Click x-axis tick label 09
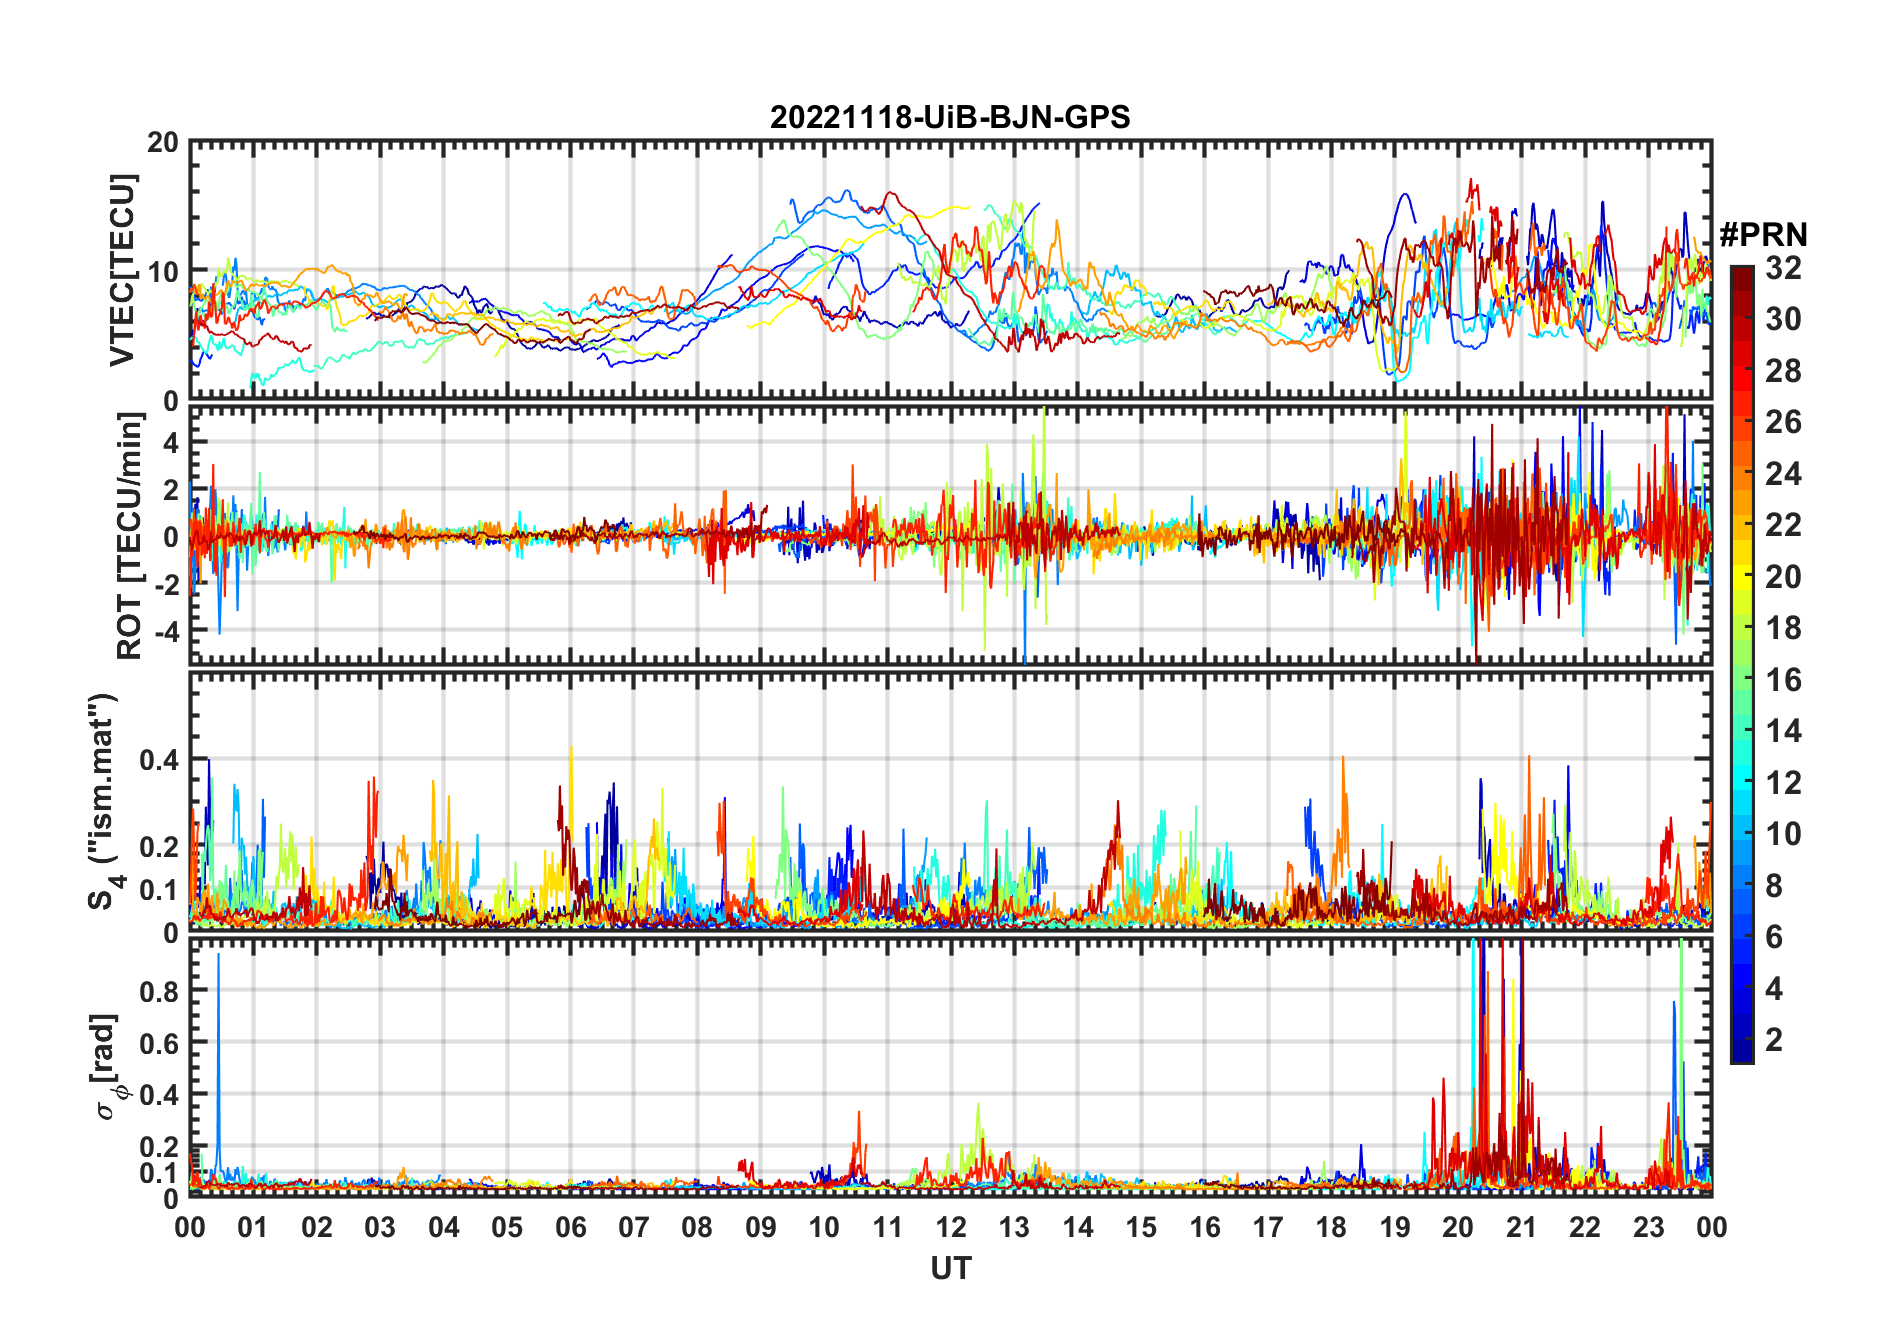 (761, 1227)
